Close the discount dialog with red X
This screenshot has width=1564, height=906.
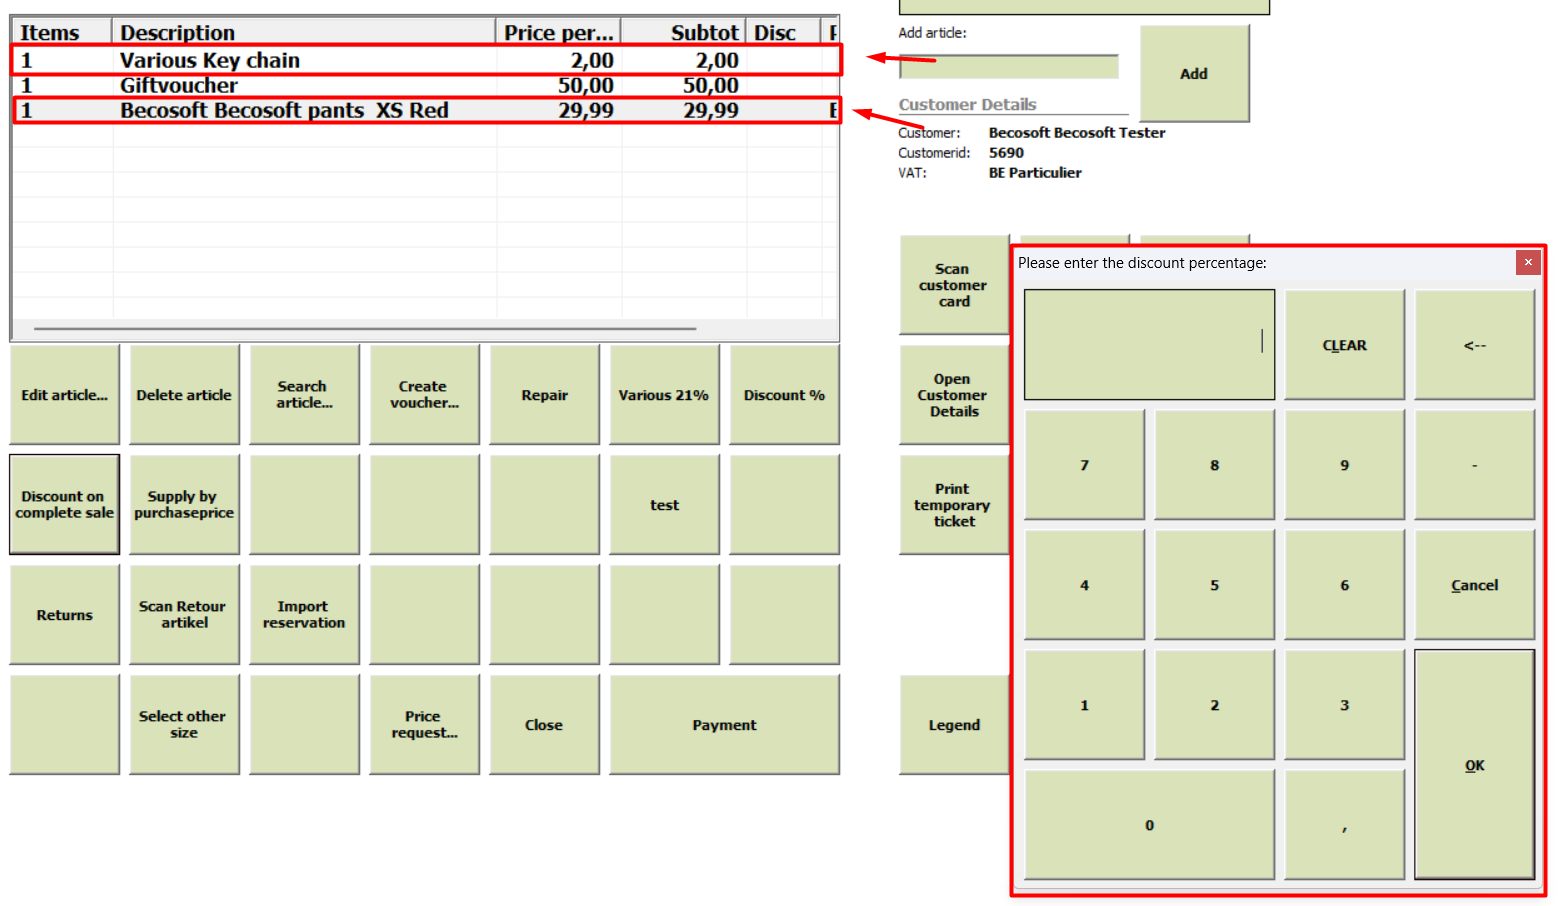1528,262
